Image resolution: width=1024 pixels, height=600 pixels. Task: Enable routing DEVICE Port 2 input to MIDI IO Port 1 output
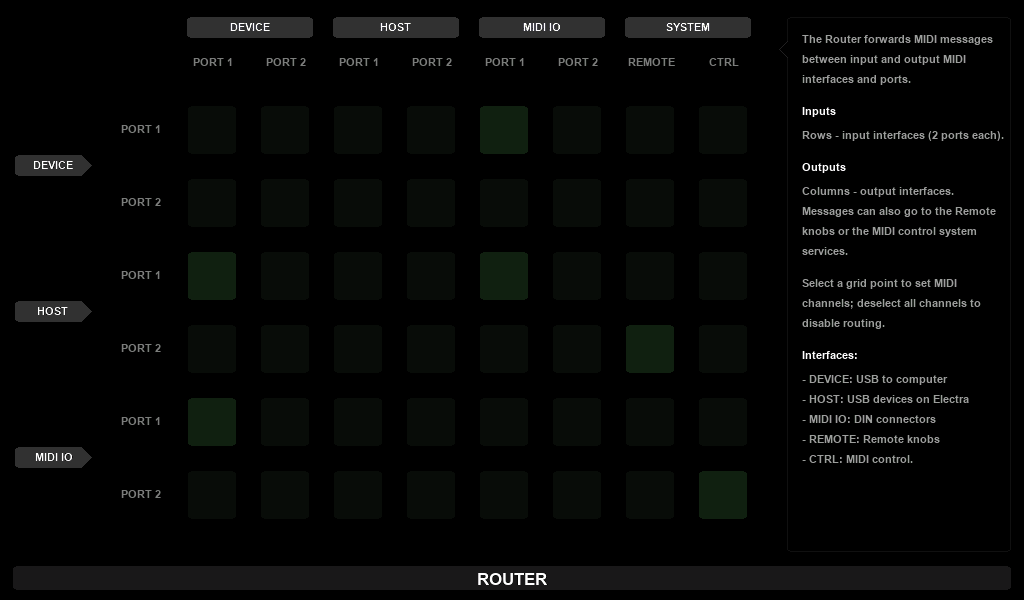504,203
